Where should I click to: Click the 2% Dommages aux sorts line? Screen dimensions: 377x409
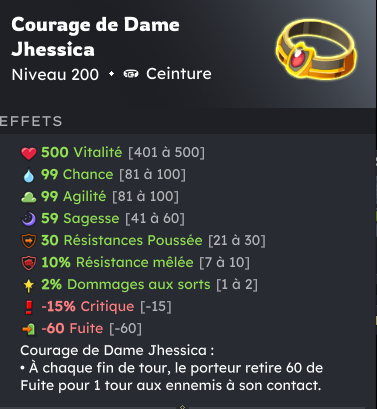(140, 284)
